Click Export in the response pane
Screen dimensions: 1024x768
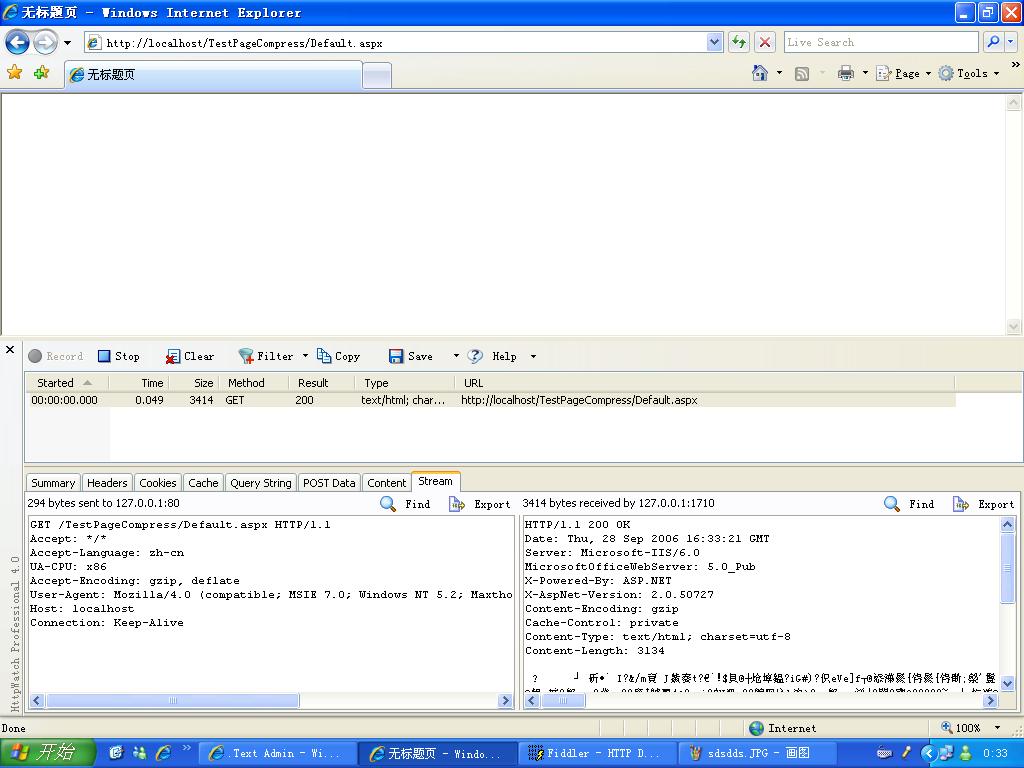point(984,504)
